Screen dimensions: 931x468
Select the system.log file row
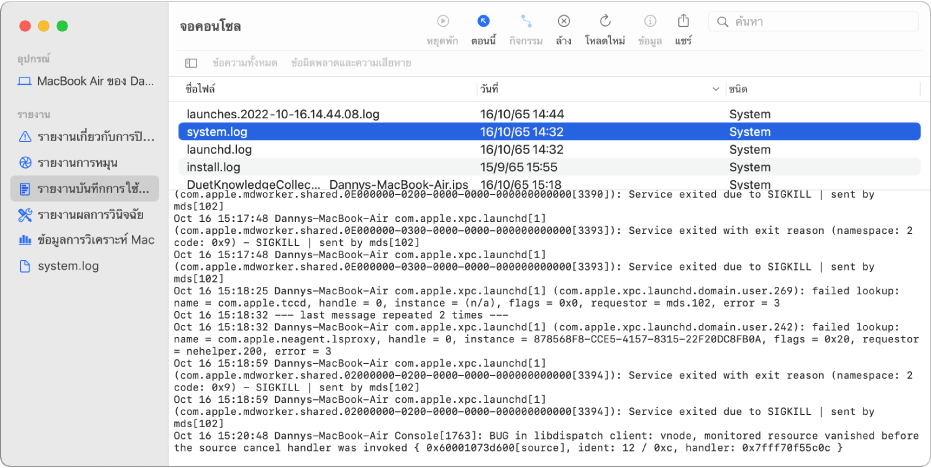[x=549, y=132]
